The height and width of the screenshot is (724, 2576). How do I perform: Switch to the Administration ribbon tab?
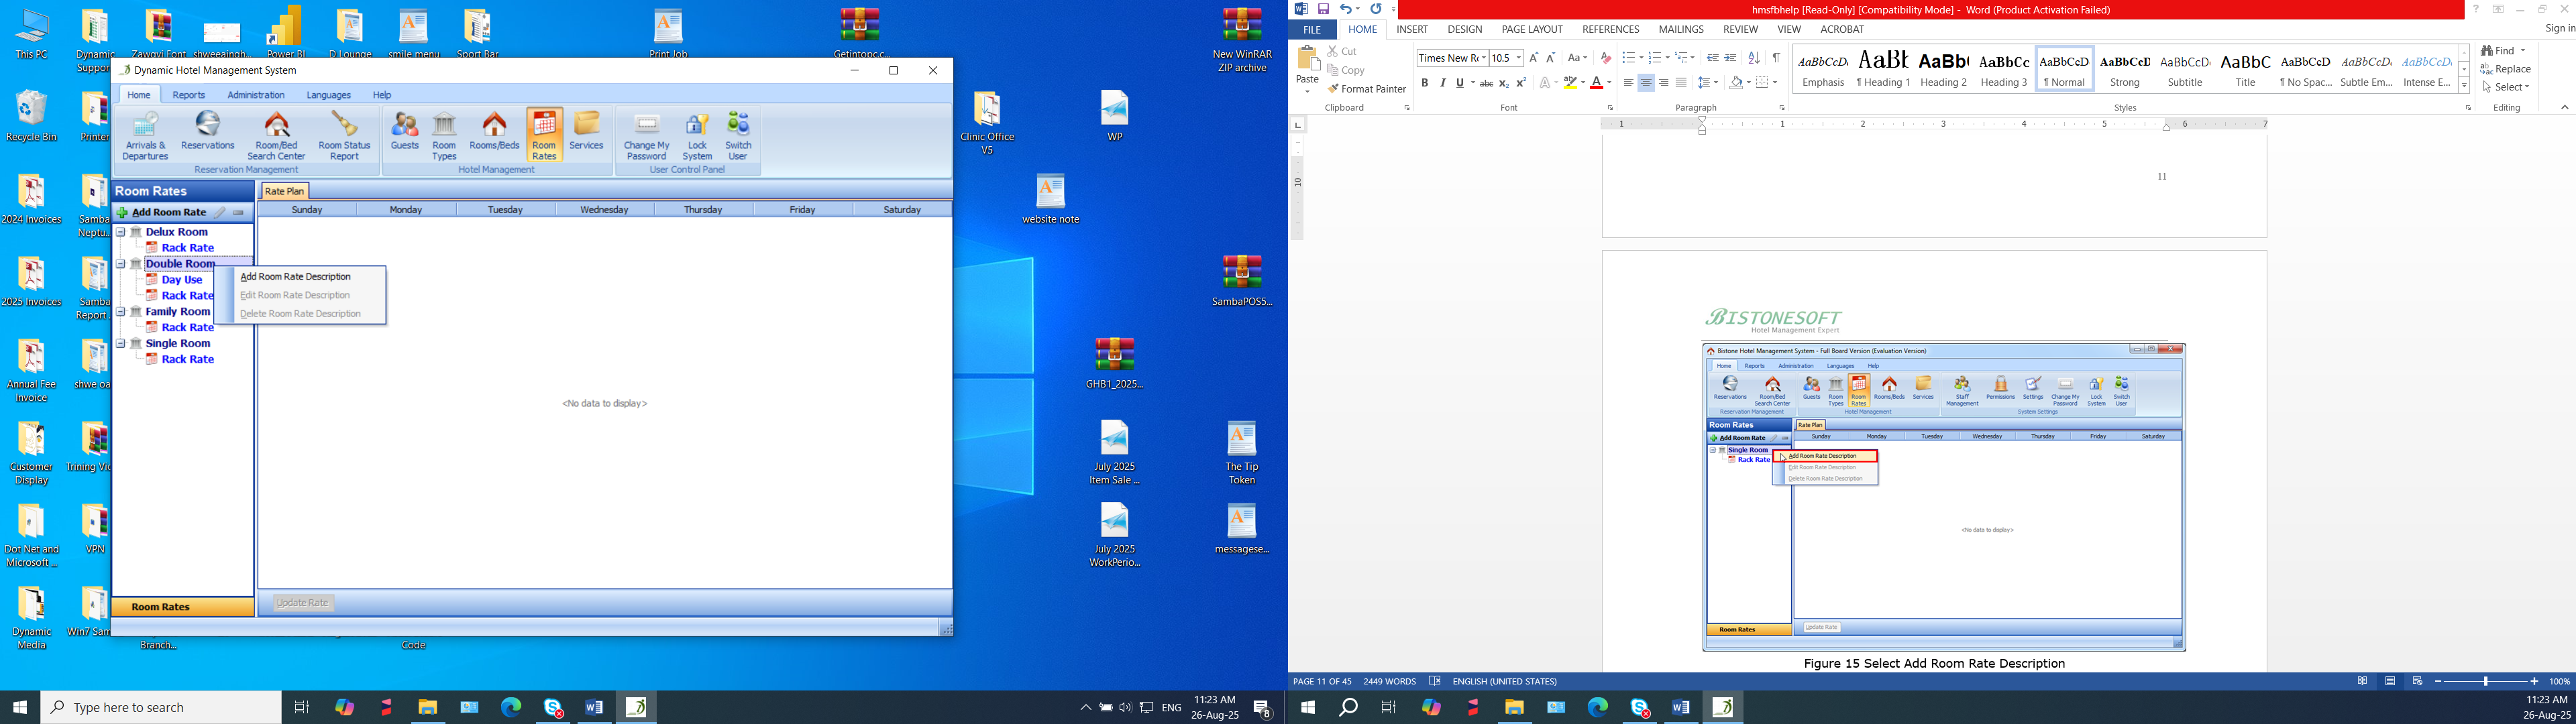256,95
